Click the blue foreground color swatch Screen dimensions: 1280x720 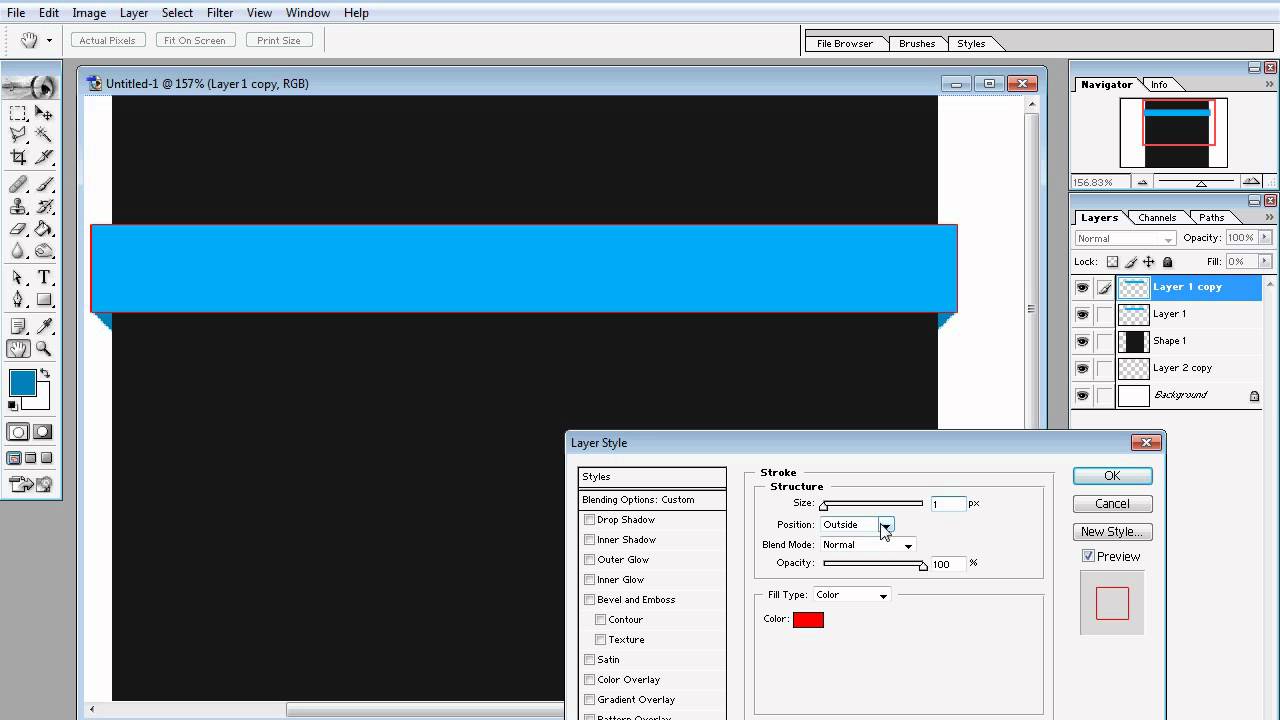click(22, 383)
